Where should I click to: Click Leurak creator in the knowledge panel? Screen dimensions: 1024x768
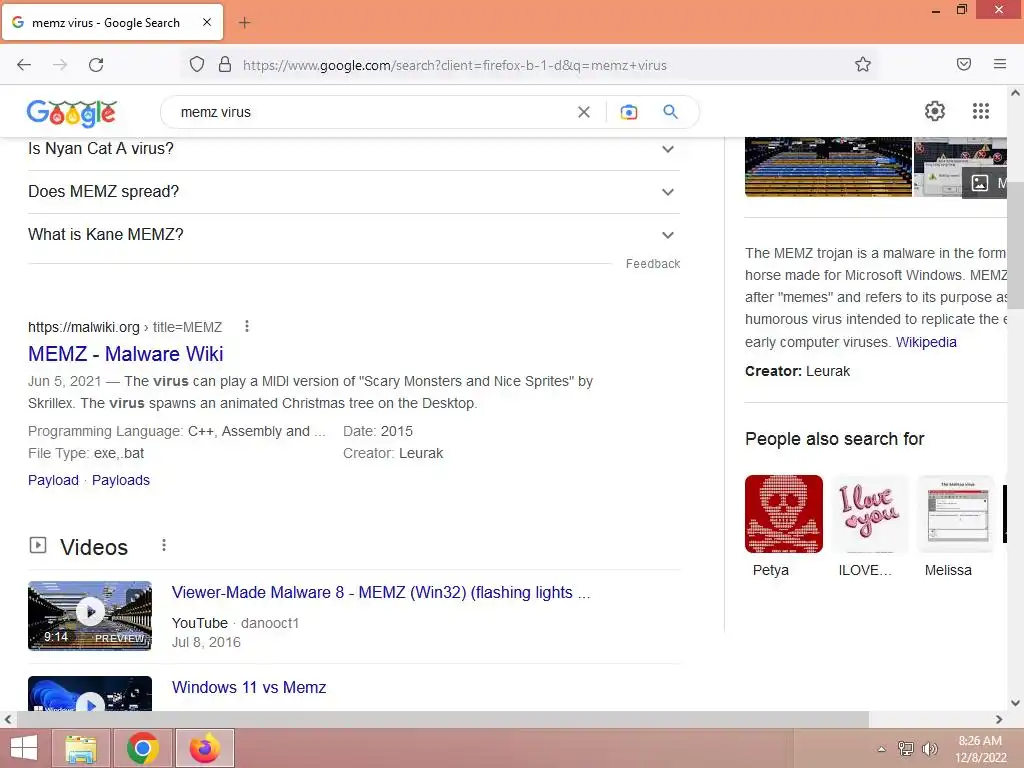point(827,371)
